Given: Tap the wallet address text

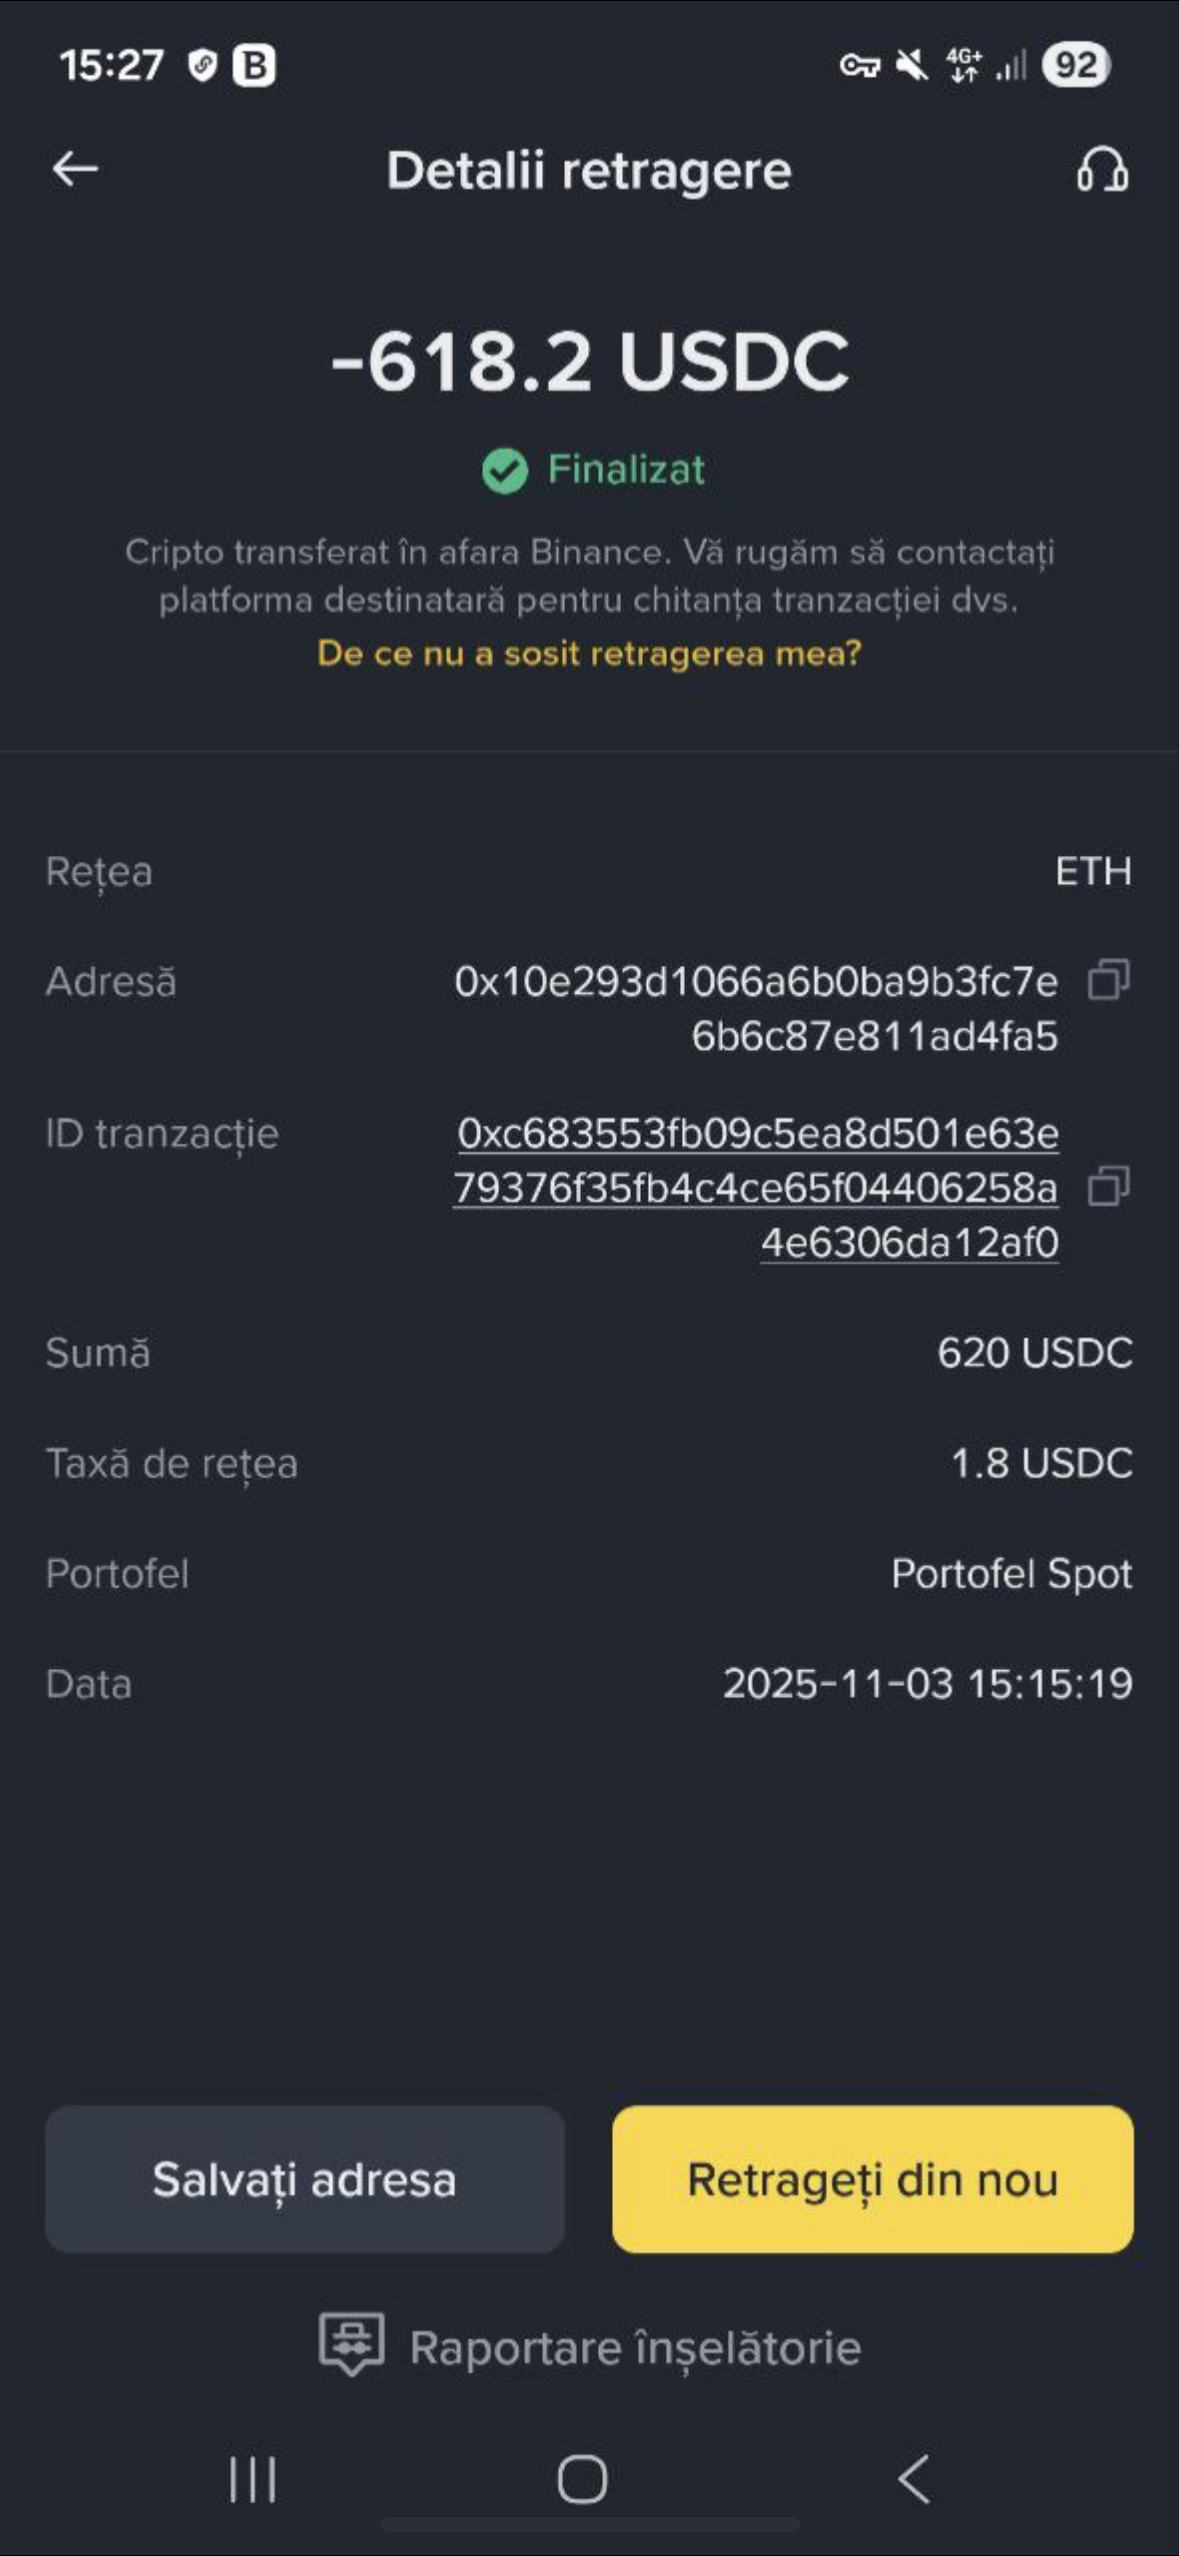Looking at the screenshot, I should pyautogui.click(x=757, y=1008).
